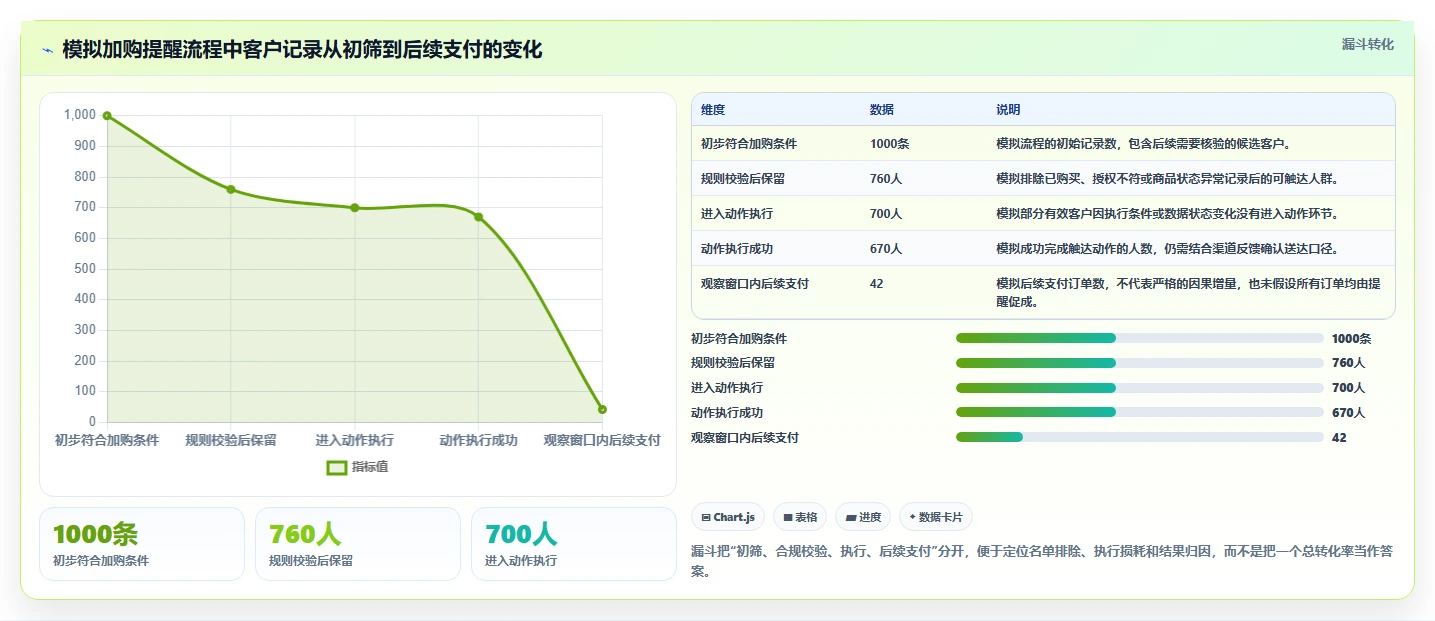Click x-axis label 观察窗口内后续支付
This screenshot has height=621, width=1435.
coord(602,440)
